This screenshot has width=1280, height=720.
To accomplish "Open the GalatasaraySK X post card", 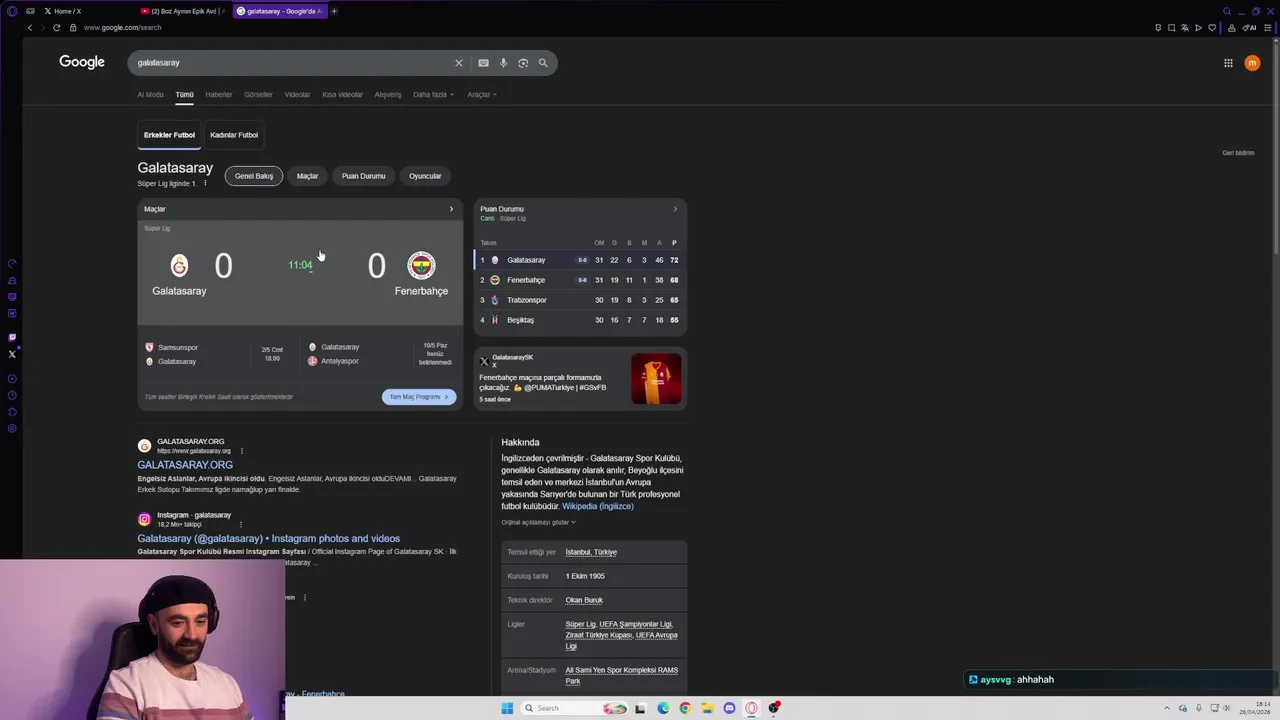I will tap(580, 378).
